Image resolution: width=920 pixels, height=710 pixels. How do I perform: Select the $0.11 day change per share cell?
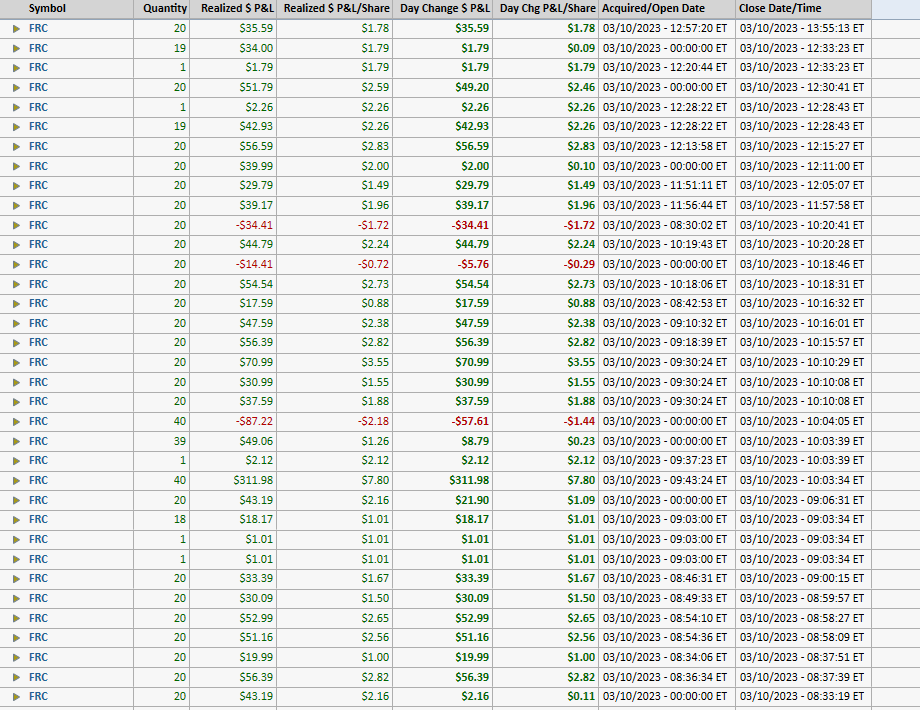[546, 697]
